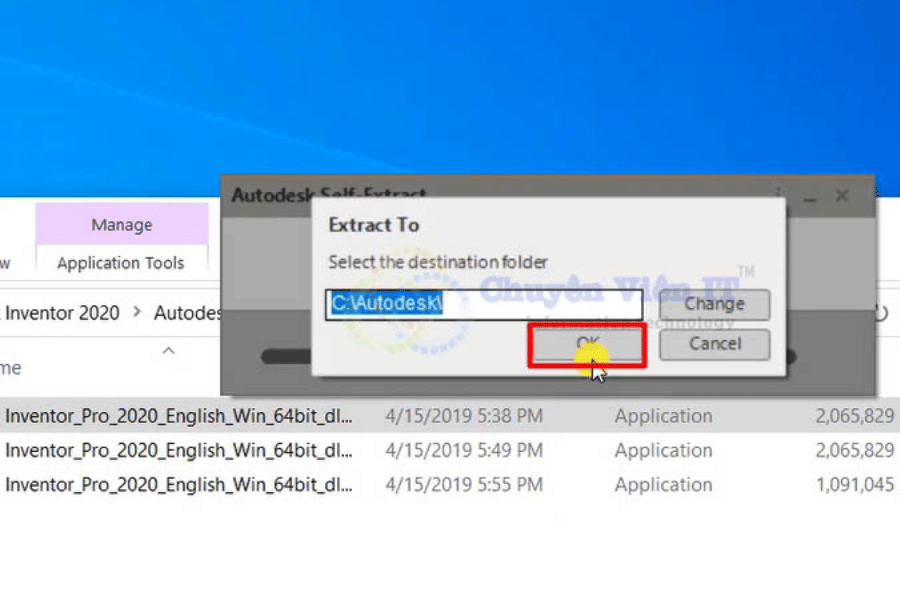Click the Autodesk folder breadcrumb segment

187,313
